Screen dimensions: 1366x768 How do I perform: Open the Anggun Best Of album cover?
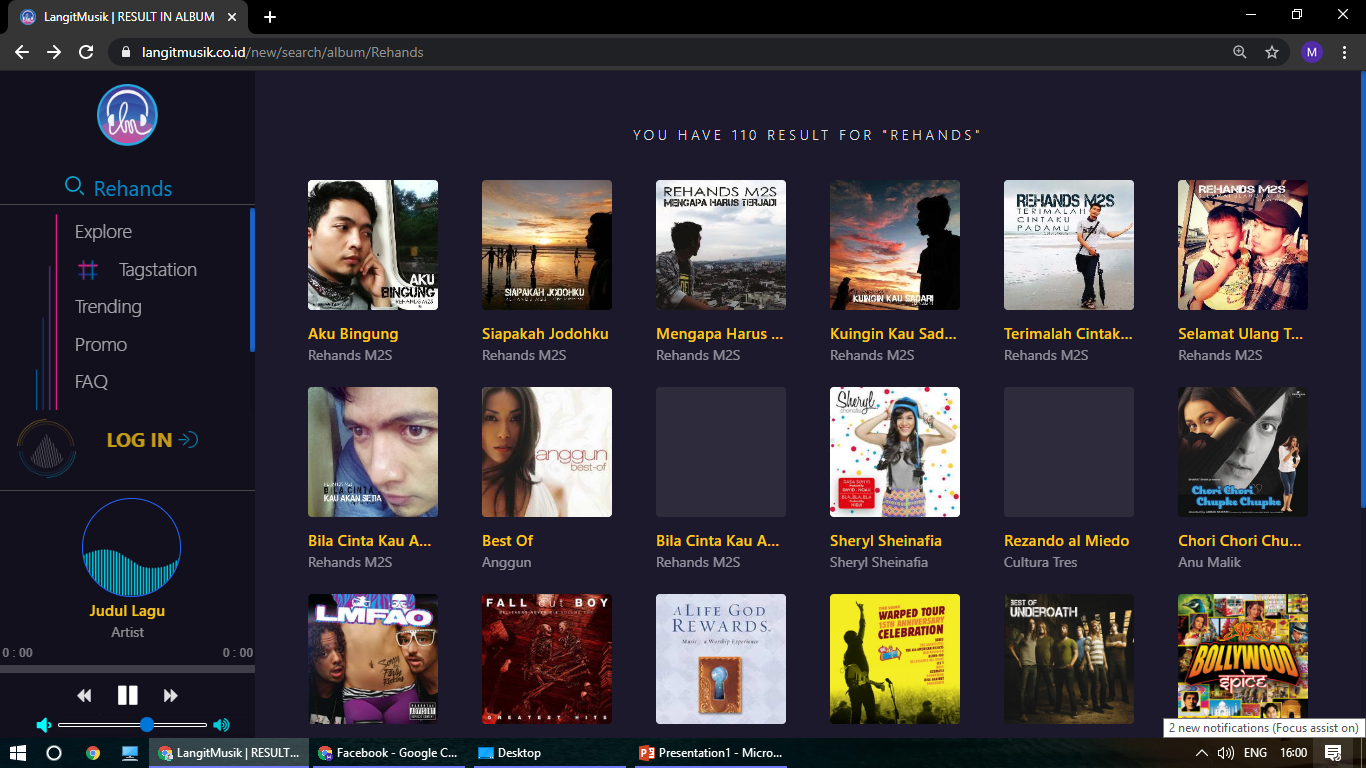547,452
